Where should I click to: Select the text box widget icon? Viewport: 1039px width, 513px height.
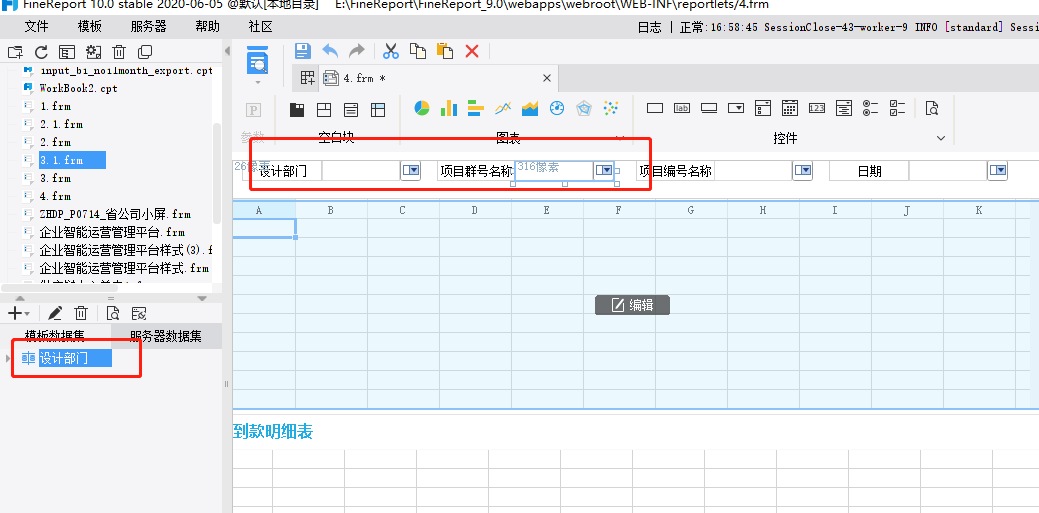point(655,108)
